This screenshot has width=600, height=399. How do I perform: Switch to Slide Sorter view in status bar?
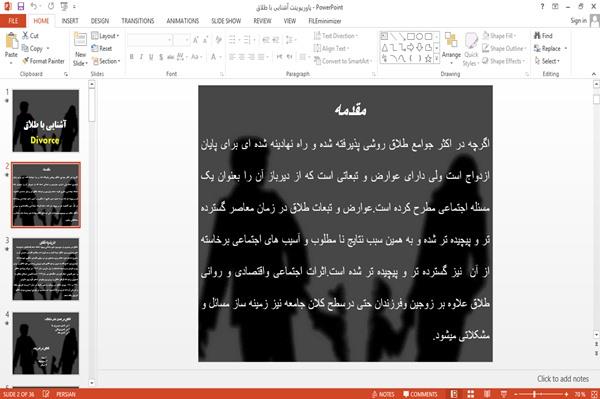coord(471,394)
